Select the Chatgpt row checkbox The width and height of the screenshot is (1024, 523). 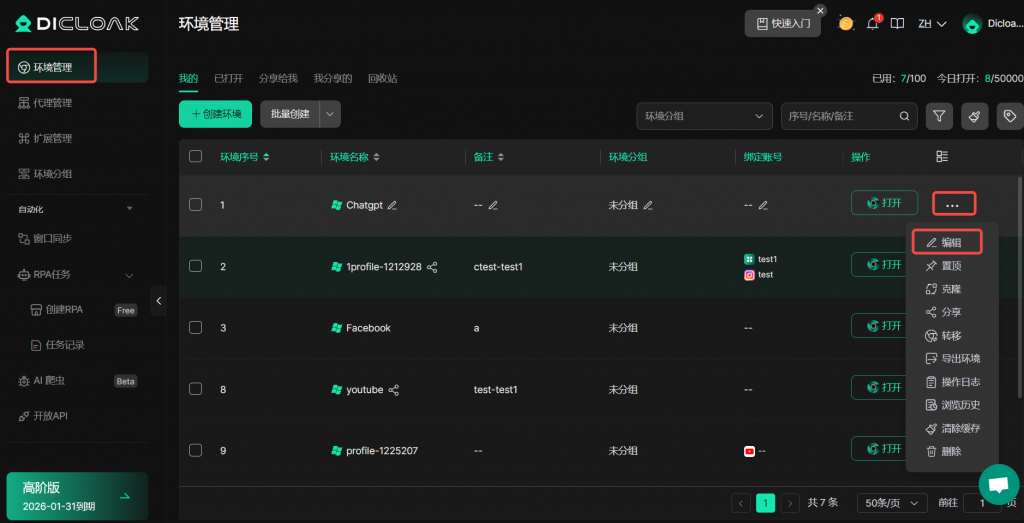[x=196, y=204]
